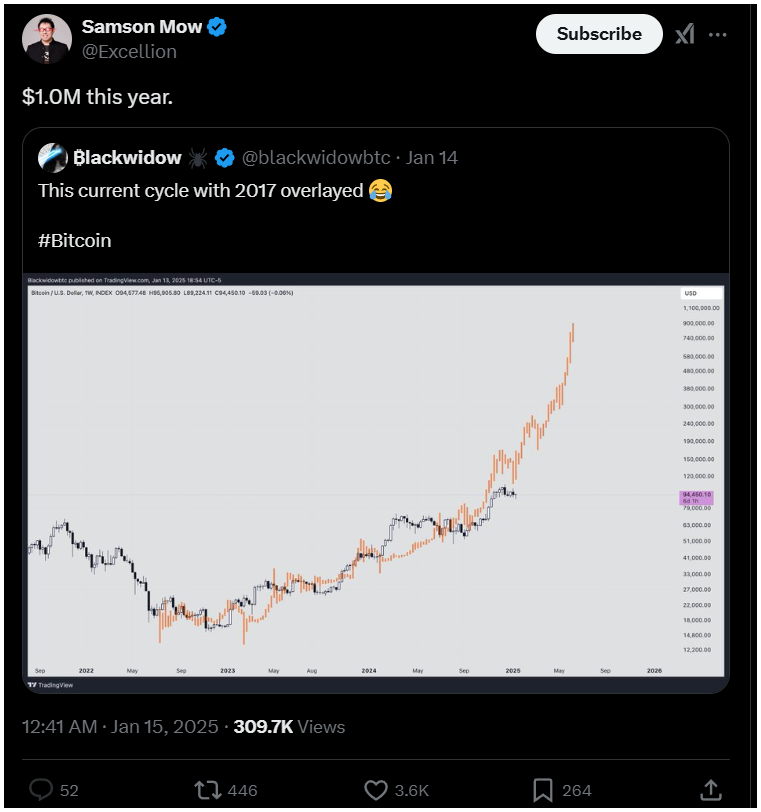
Task: Click the share upload icon
Action: click(711, 790)
